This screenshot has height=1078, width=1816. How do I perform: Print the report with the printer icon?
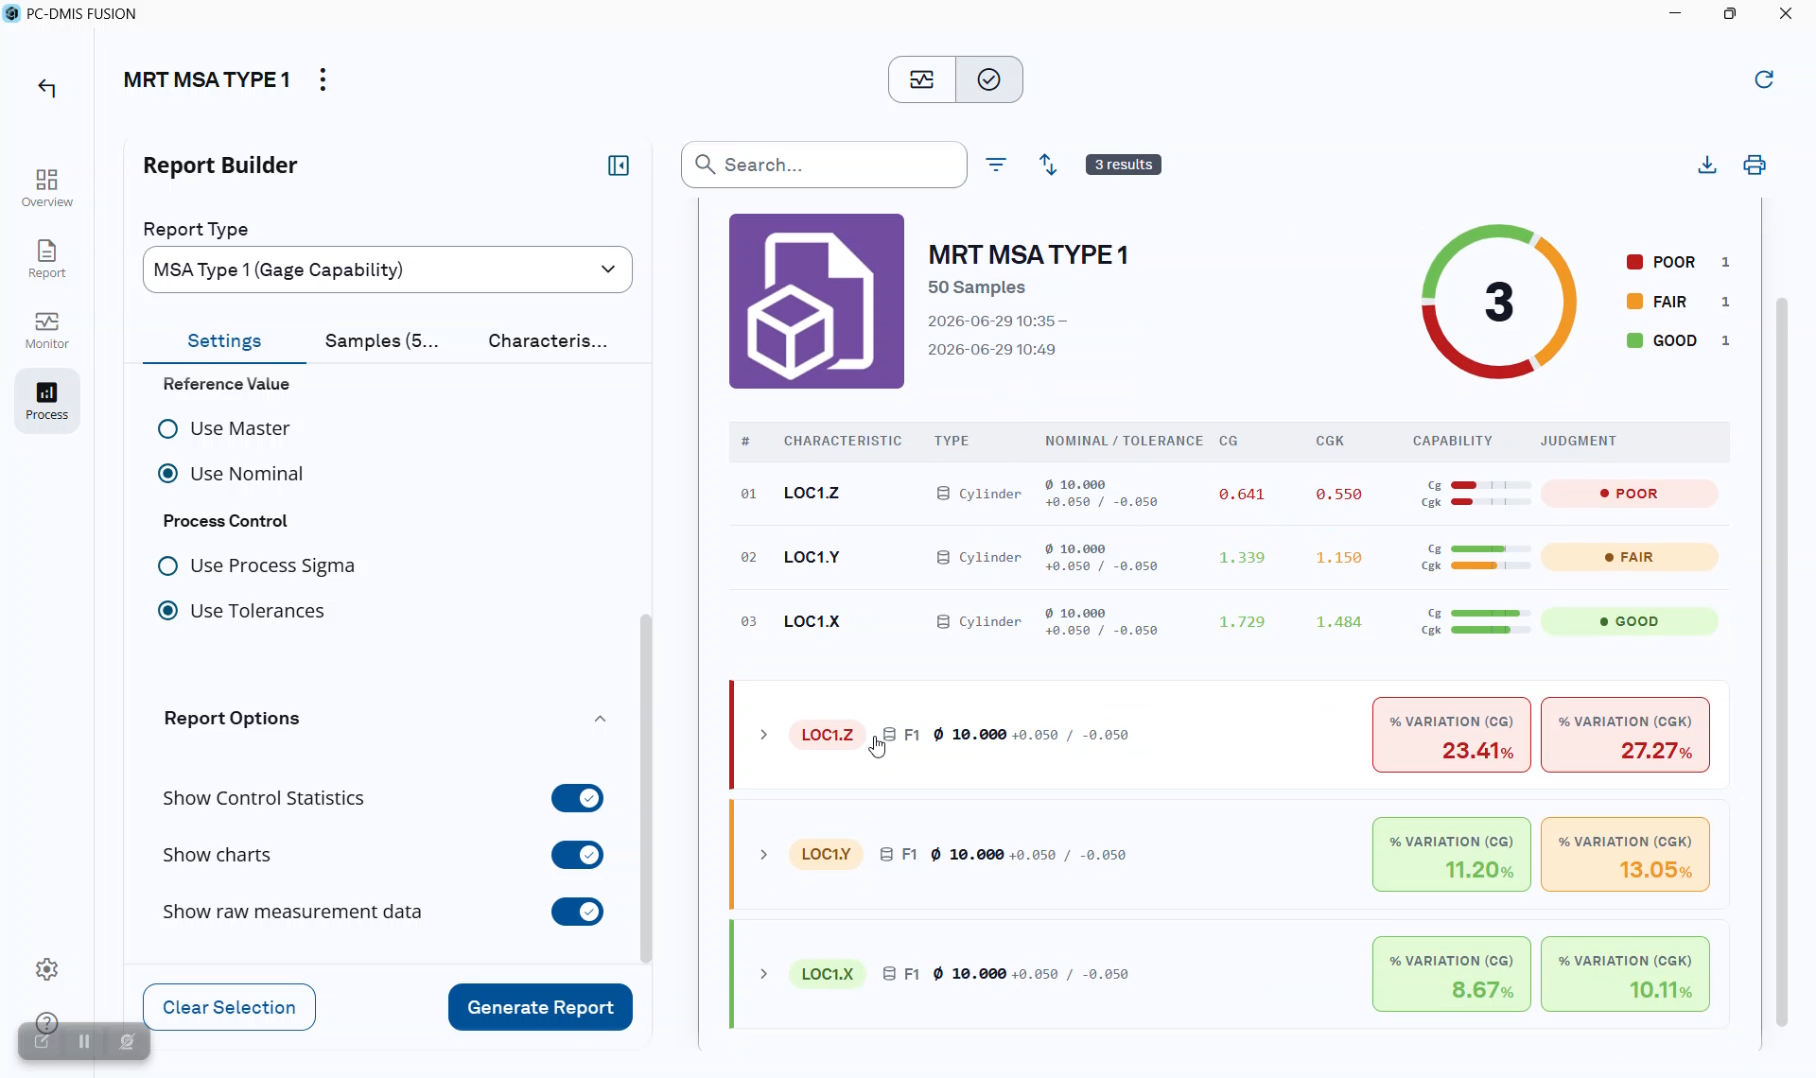(1755, 165)
